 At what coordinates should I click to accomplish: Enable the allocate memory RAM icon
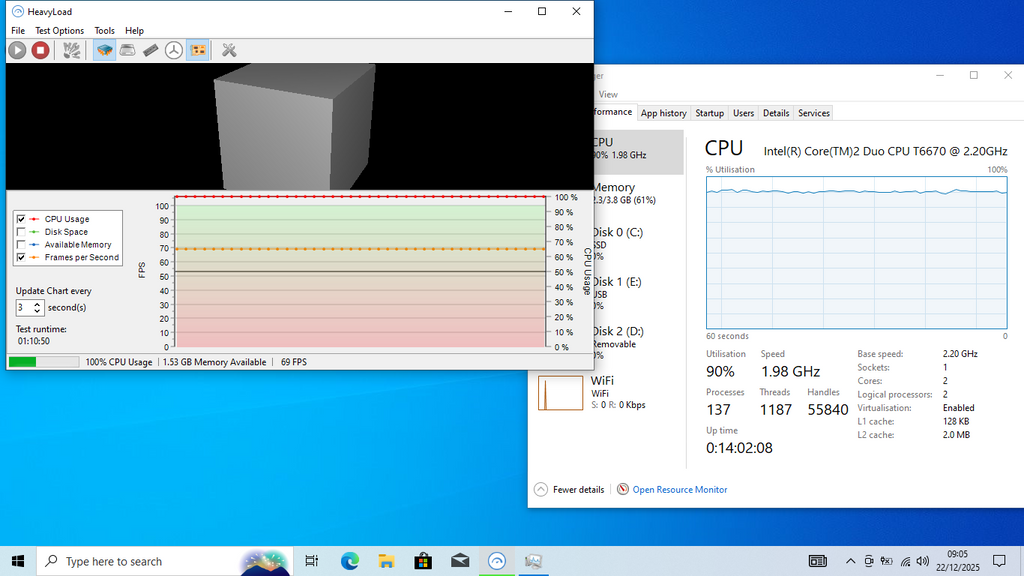click(x=151, y=50)
